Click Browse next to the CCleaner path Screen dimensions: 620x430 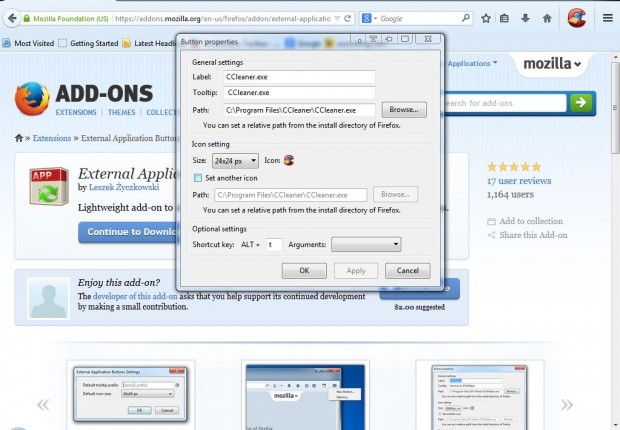(x=404, y=110)
